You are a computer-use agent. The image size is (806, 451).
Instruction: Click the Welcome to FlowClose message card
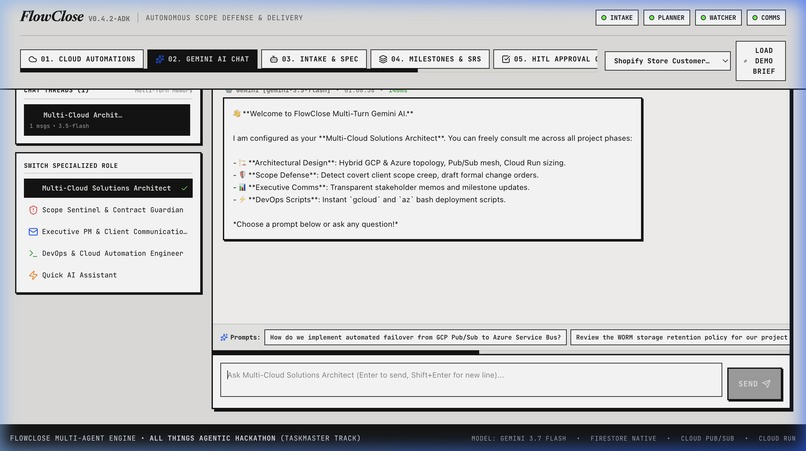[433, 169]
